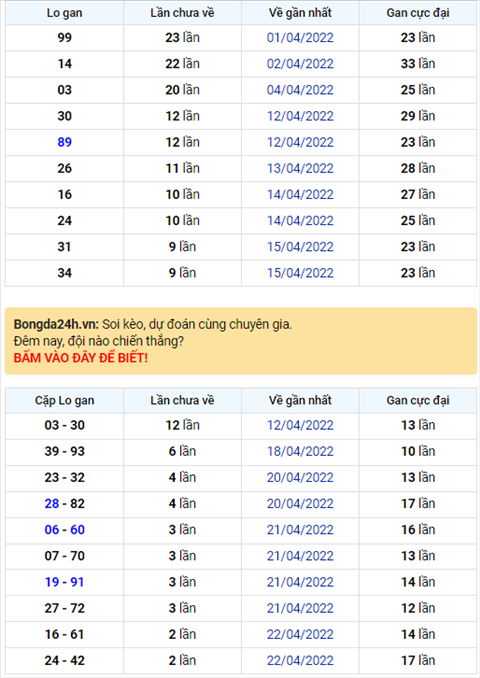Image resolution: width=480 pixels, height=678 pixels.
Task: Select the pair 27 - 72
Action: tap(64, 608)
